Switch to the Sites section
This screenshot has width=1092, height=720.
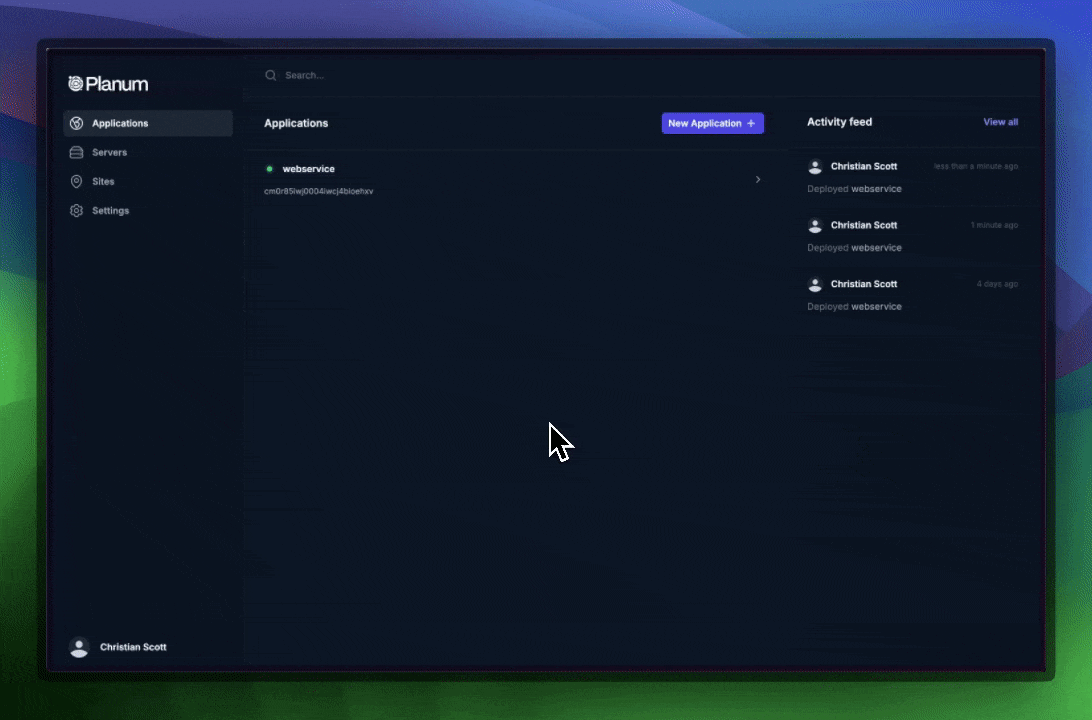(x=102, y=181)
